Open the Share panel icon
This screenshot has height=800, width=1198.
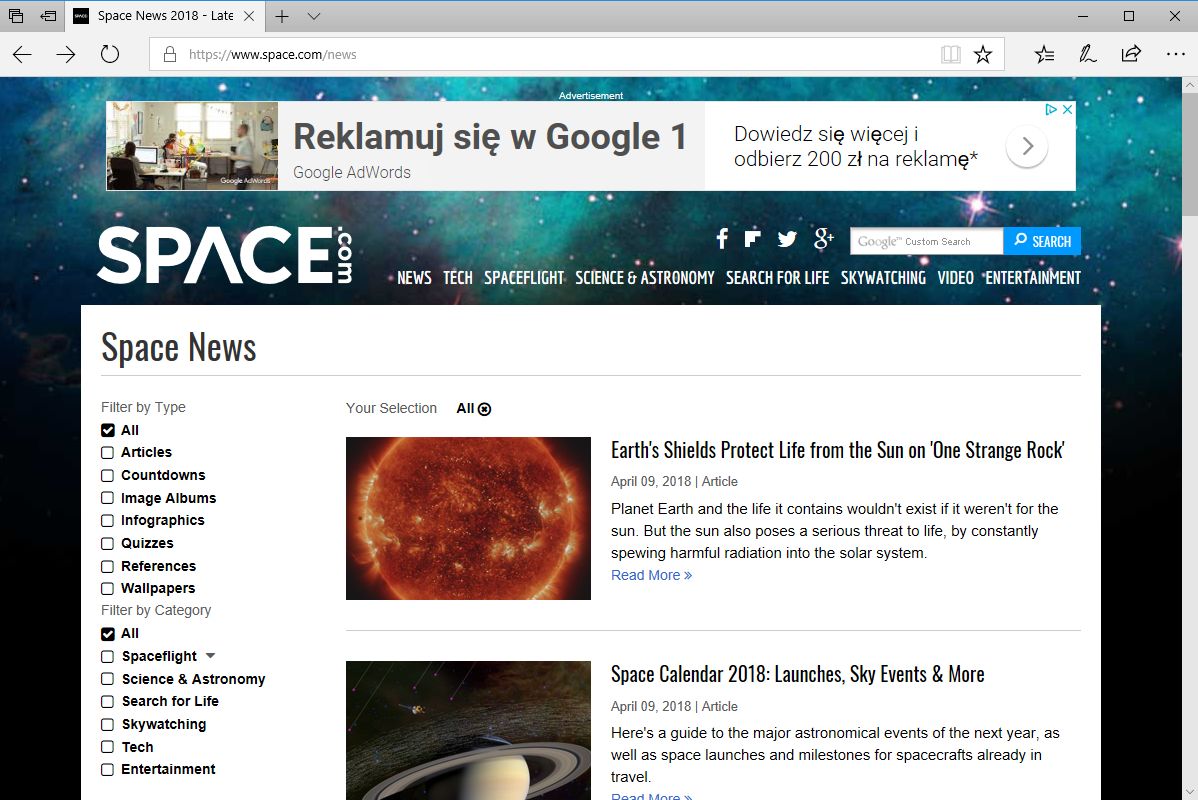[1130, 54]
